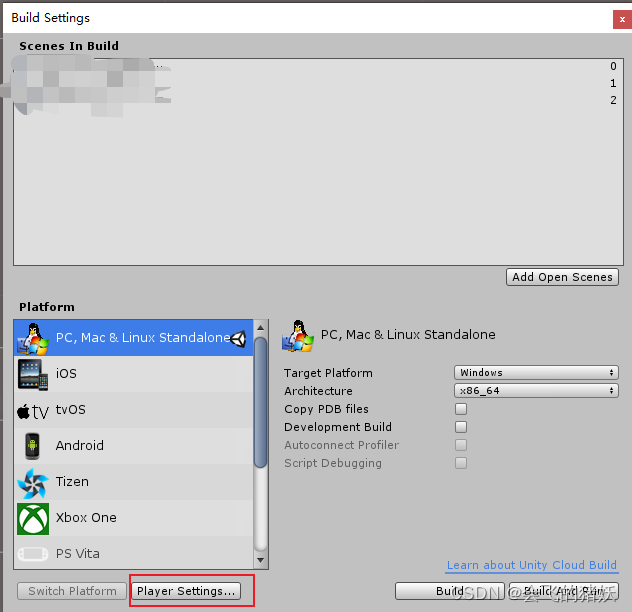Open the Target Platform dropdown
The height and width of the screenshot is (612, 632).
[536, 373]
